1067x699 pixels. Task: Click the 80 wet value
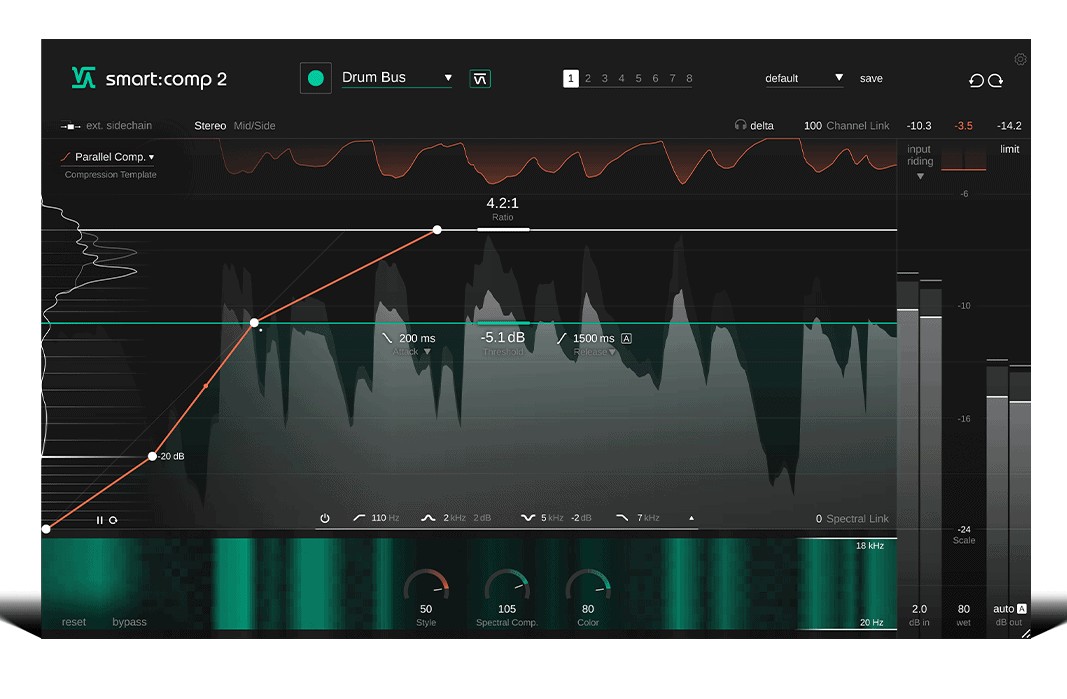(x=964, y=608)
